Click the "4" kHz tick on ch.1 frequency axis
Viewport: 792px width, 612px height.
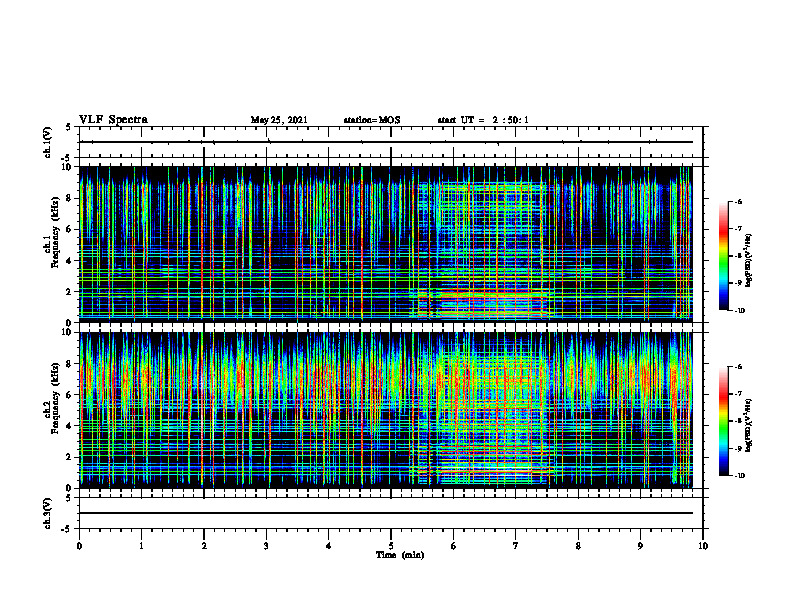click(70, 261)
